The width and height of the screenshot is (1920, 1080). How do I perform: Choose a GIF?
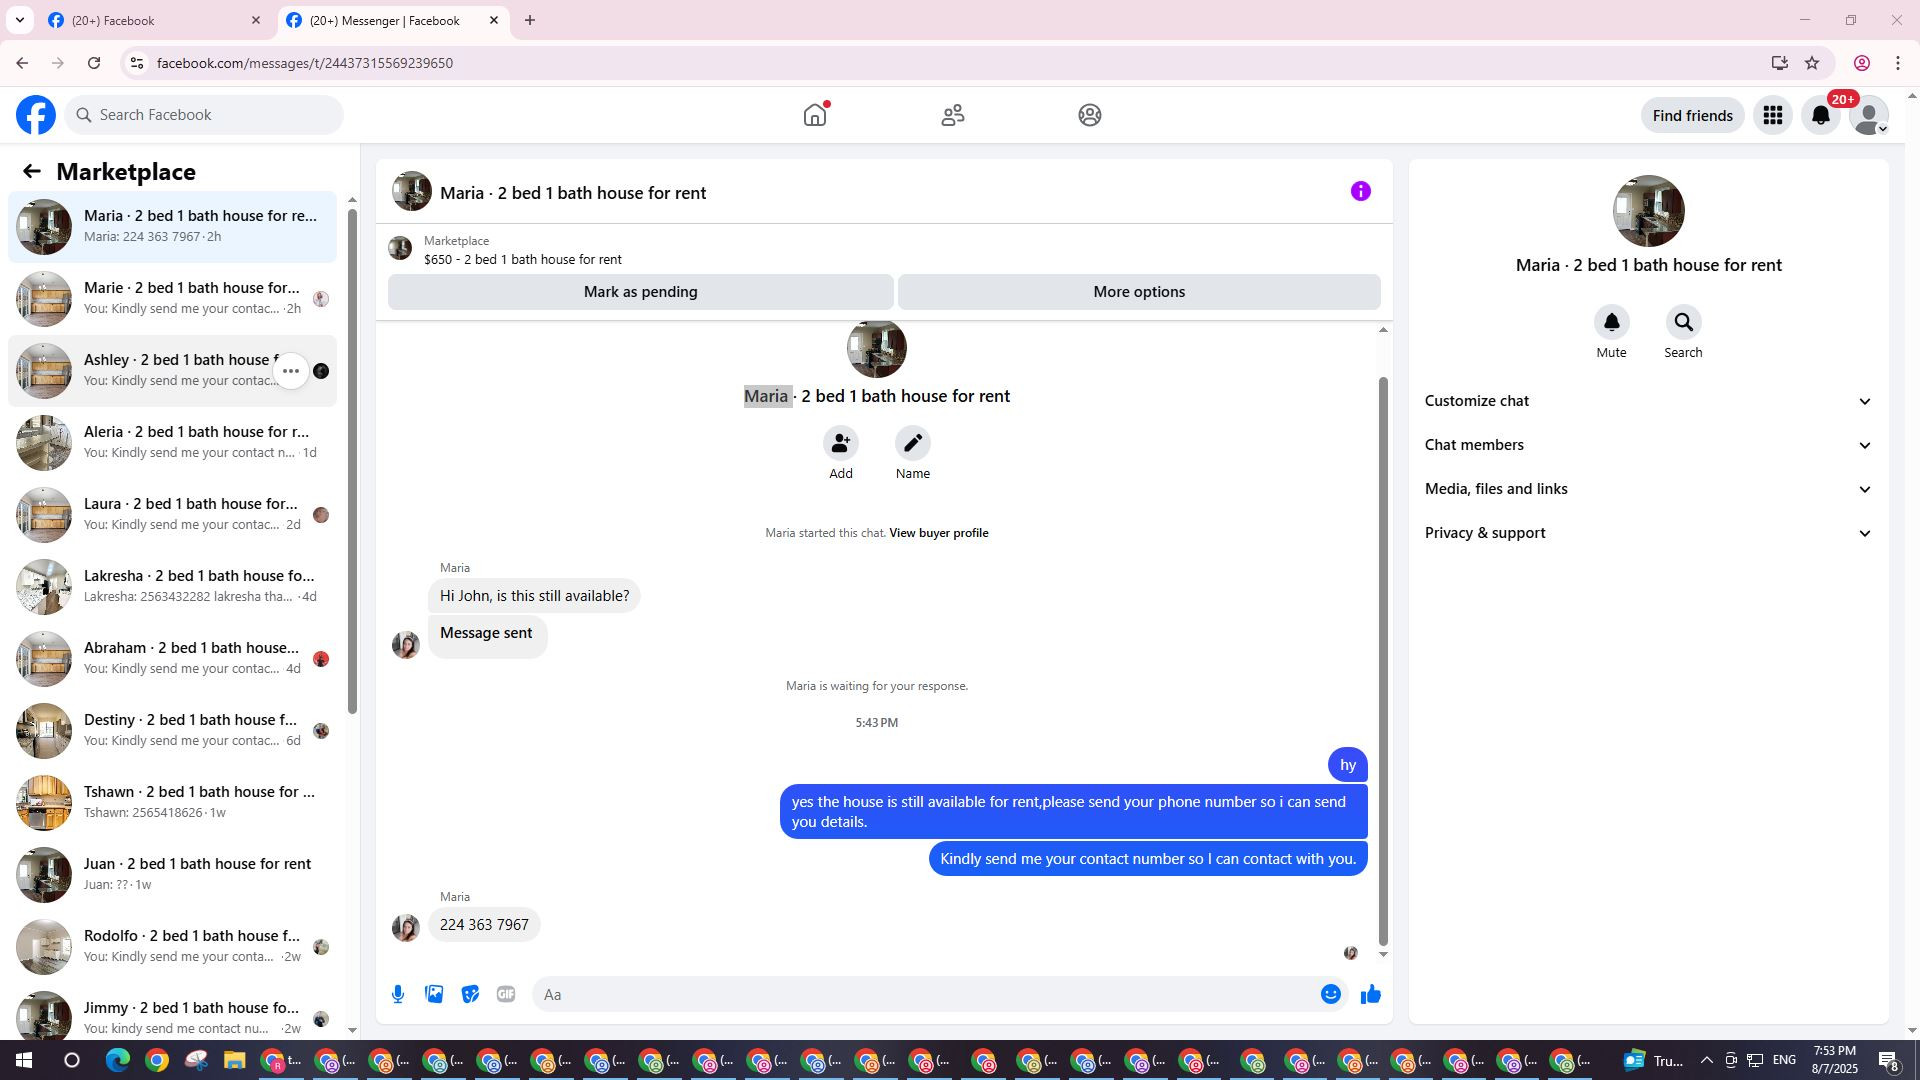[x=506, y=994]
